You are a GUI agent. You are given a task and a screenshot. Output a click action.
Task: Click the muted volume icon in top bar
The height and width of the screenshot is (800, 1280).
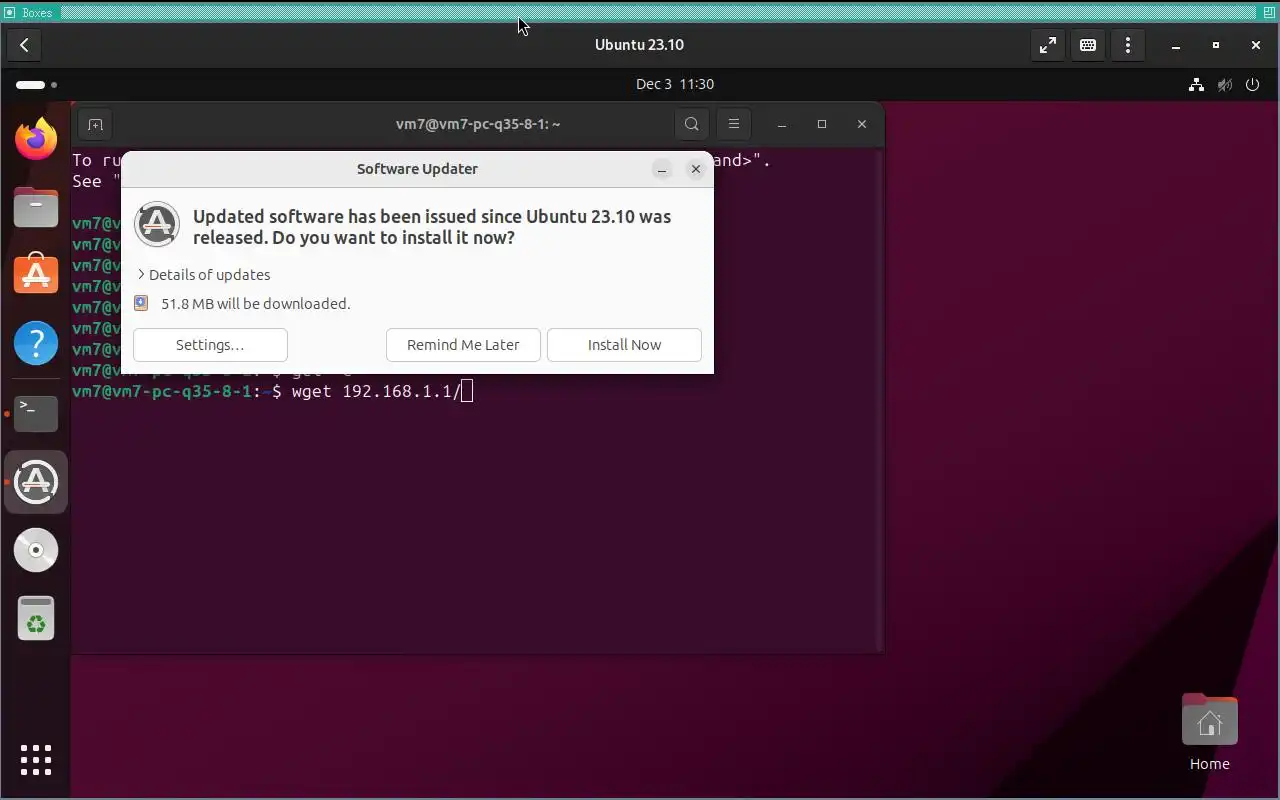[x=1224, y=85]
